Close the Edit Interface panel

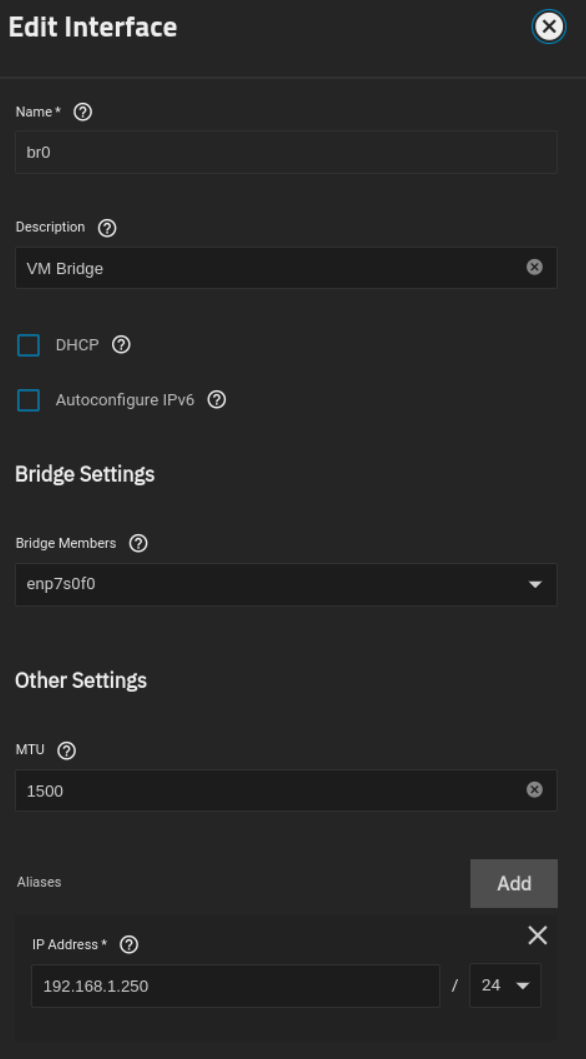click(549, 27)
